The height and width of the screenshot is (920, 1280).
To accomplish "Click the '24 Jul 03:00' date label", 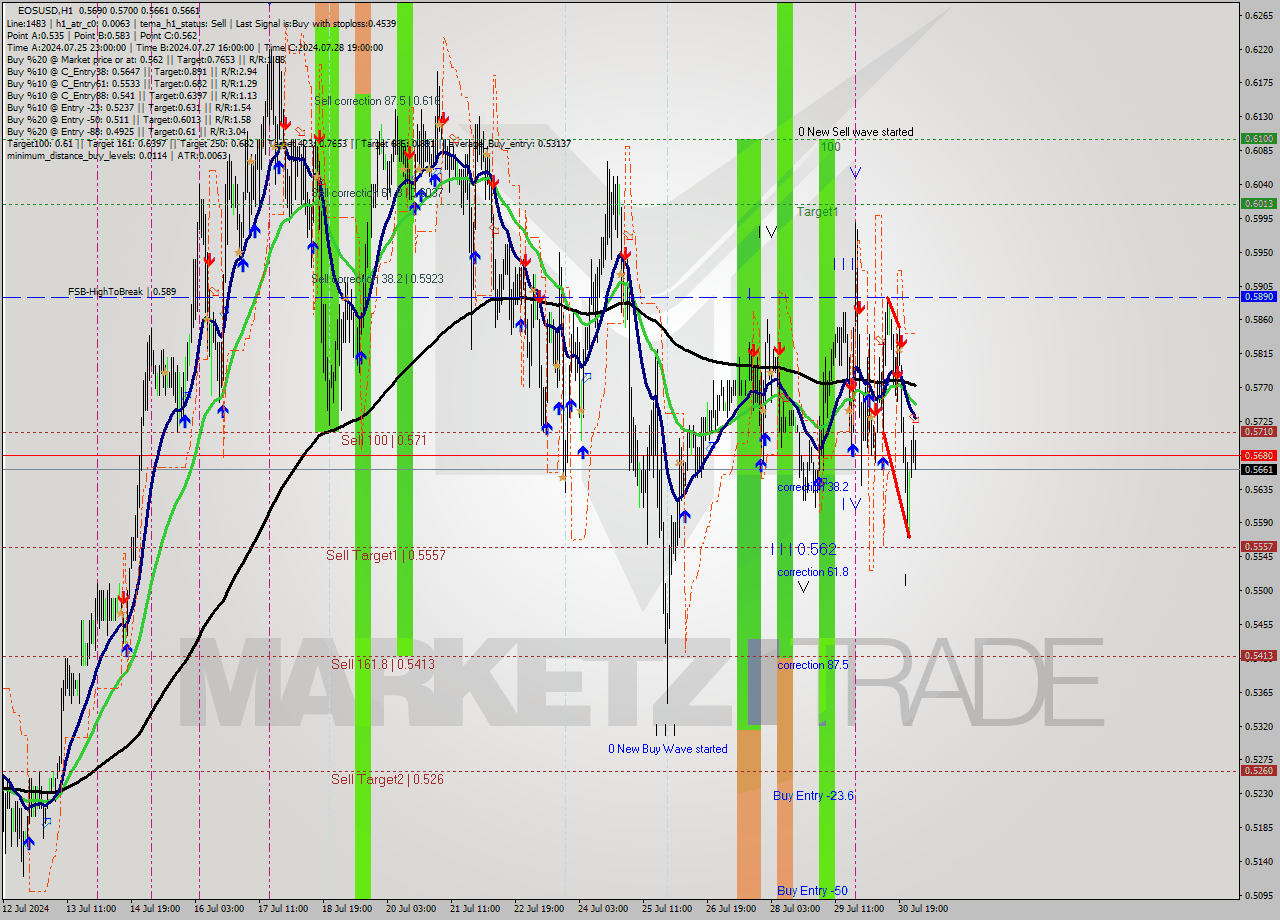I will tap(603, 909).
